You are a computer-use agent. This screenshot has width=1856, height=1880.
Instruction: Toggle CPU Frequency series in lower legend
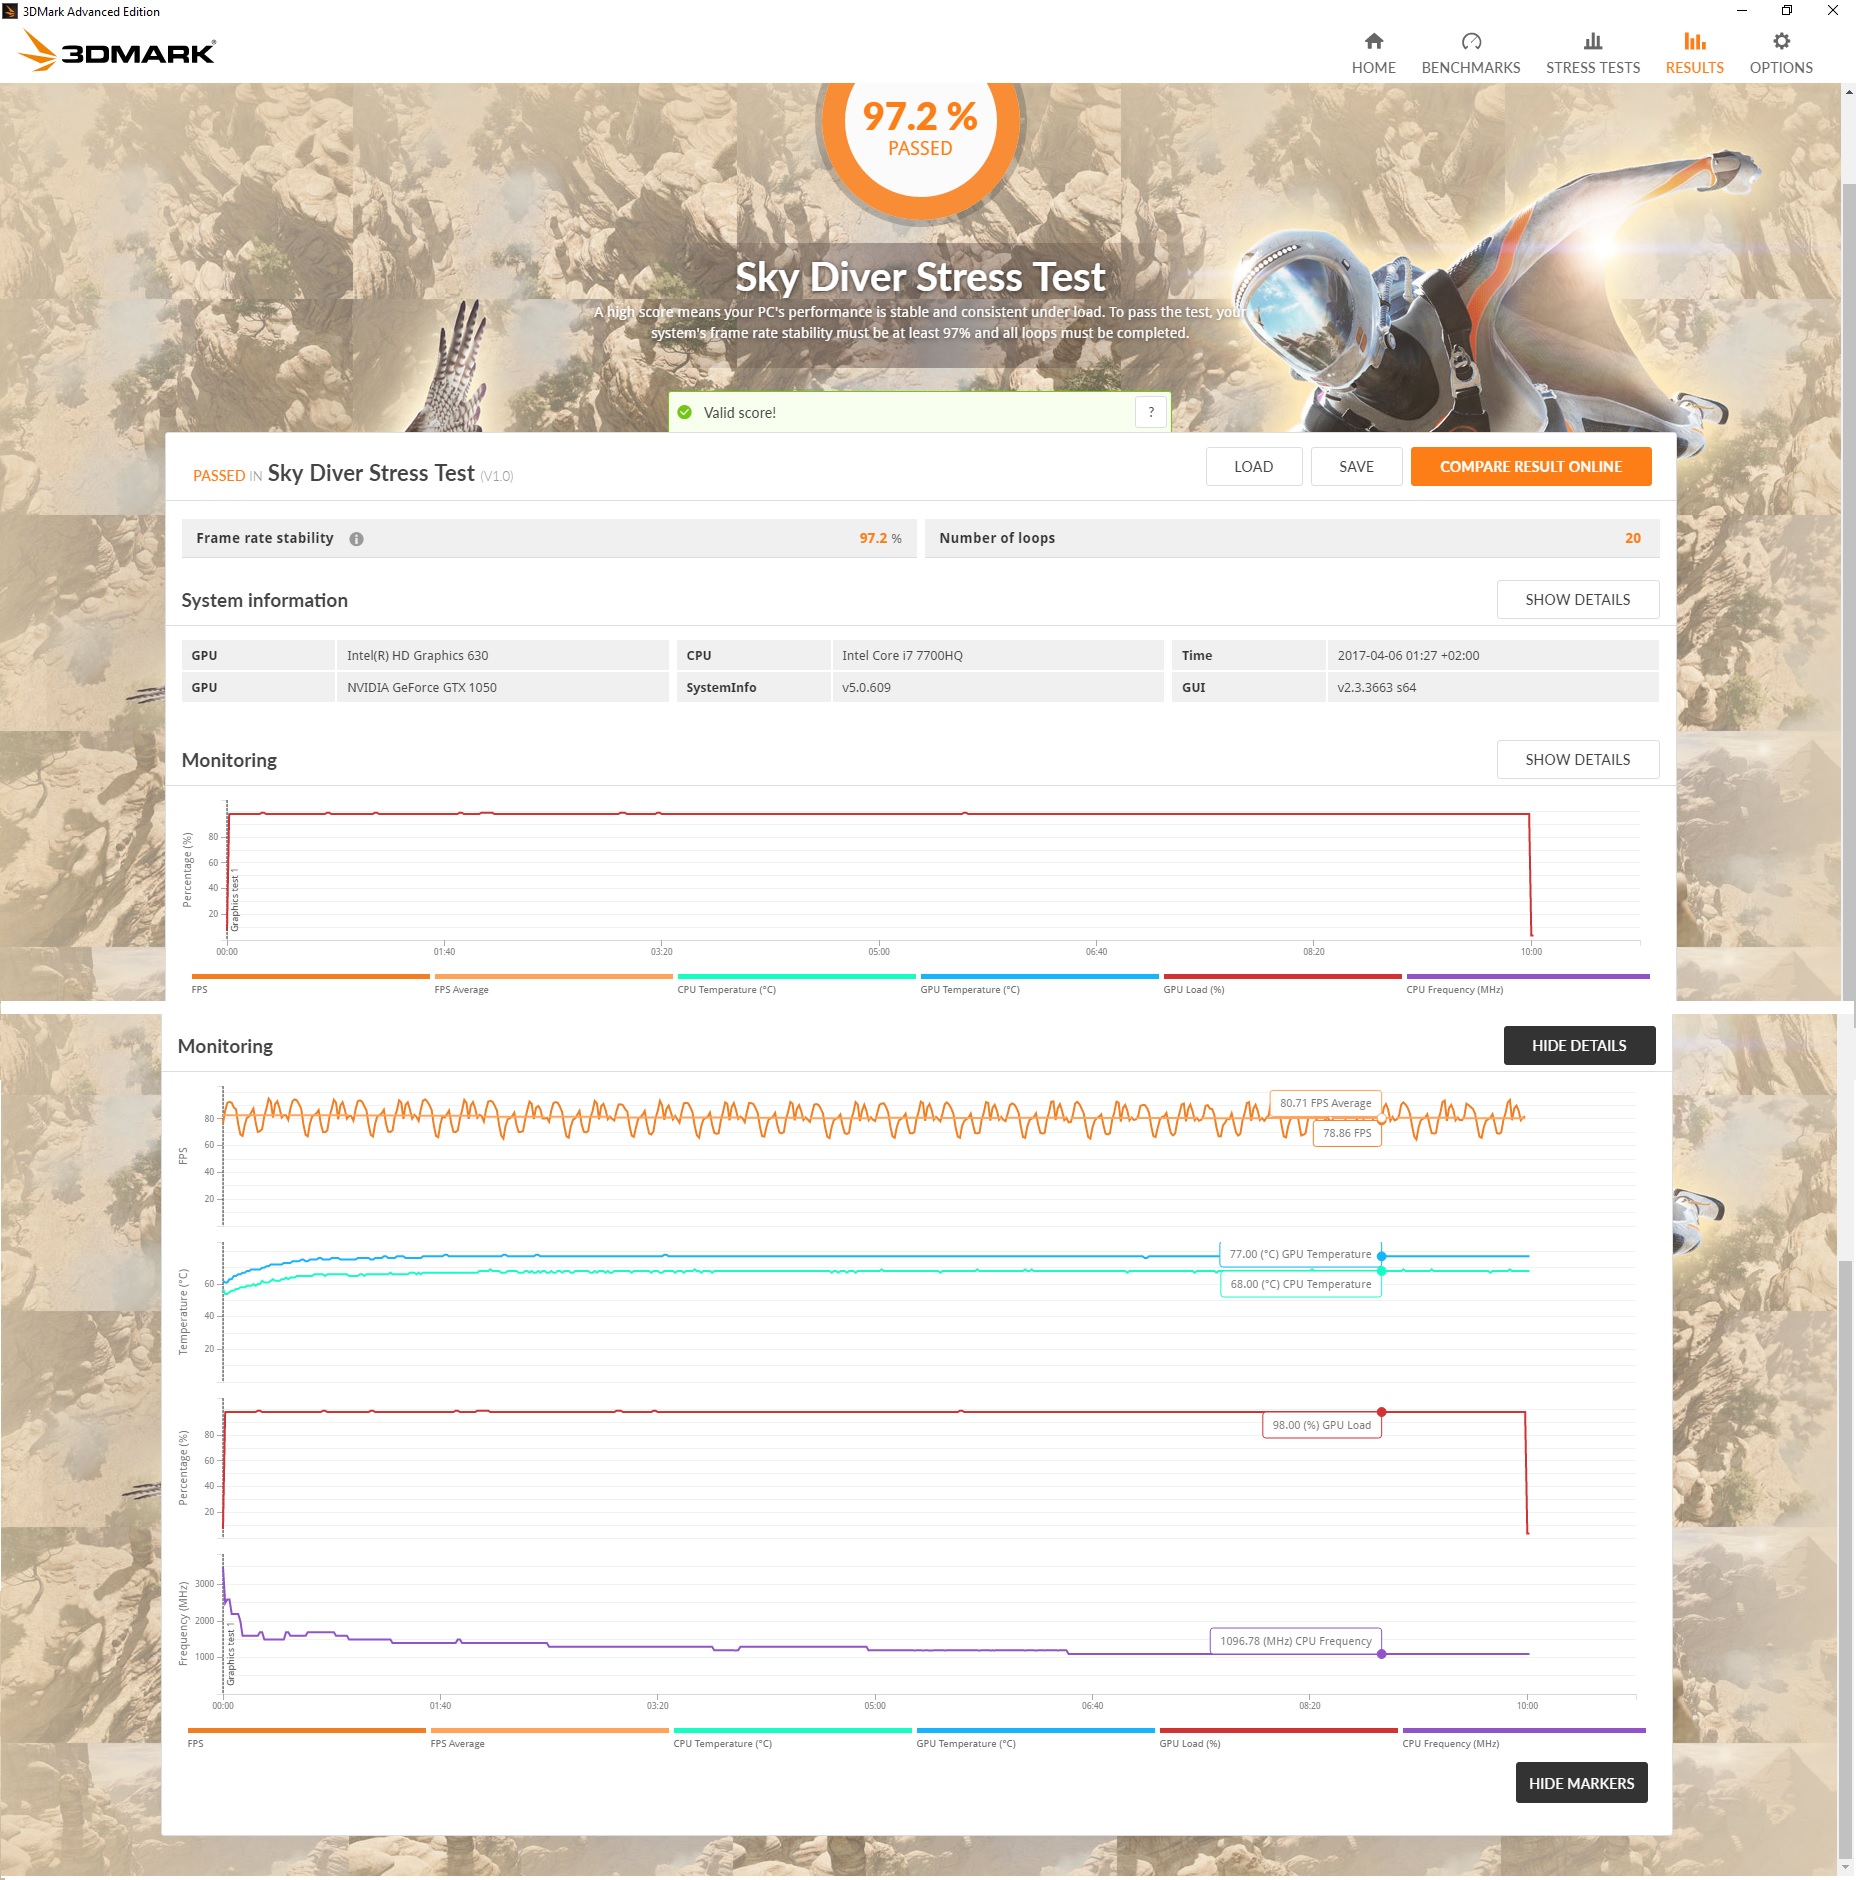[x=1523, y=1738]
